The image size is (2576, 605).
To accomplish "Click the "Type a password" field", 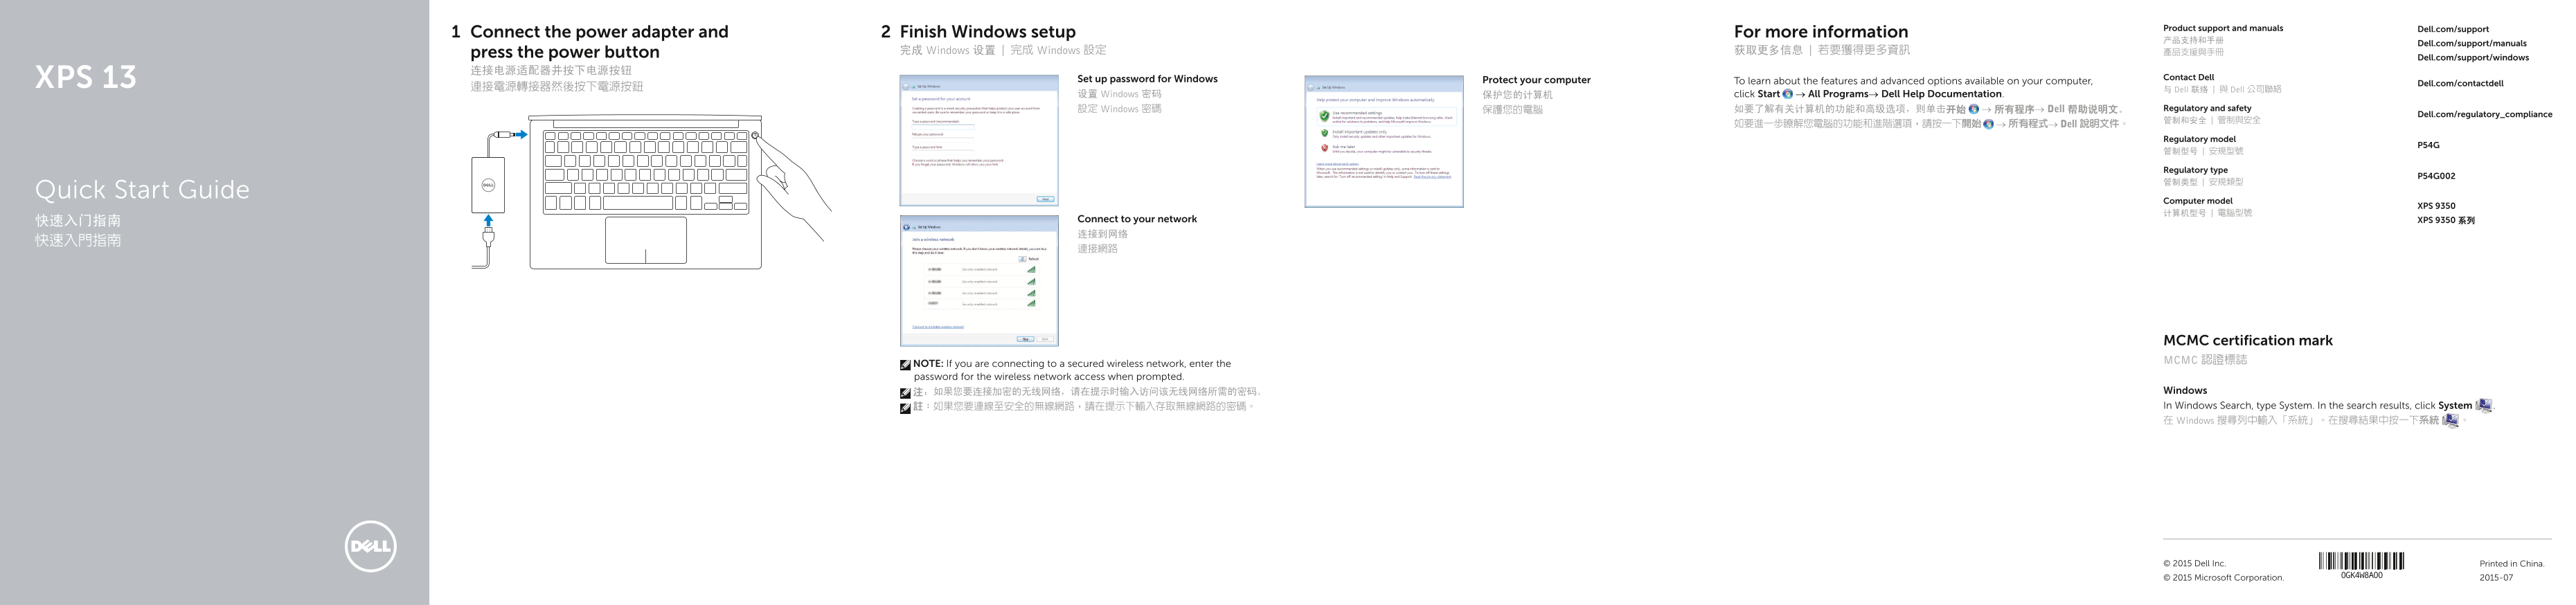I will [x=943, y=127].
